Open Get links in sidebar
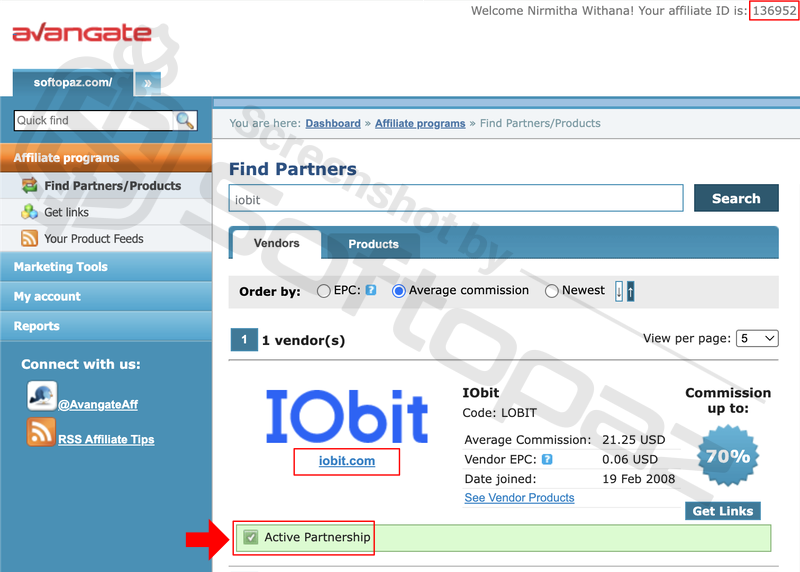Image resolution: width=800 pixels, height=572 pixels. coord(66,212)
